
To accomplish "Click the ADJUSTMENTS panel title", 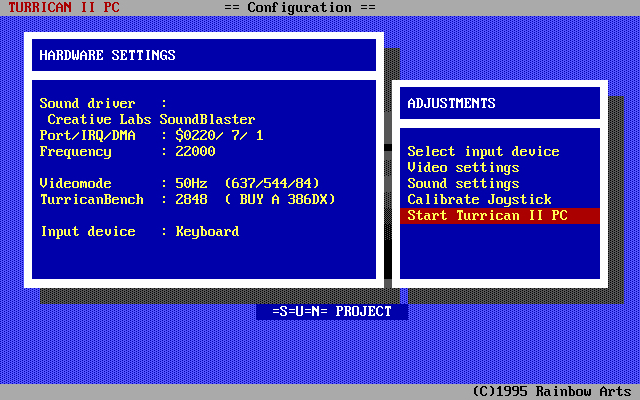I will [451, 103].
